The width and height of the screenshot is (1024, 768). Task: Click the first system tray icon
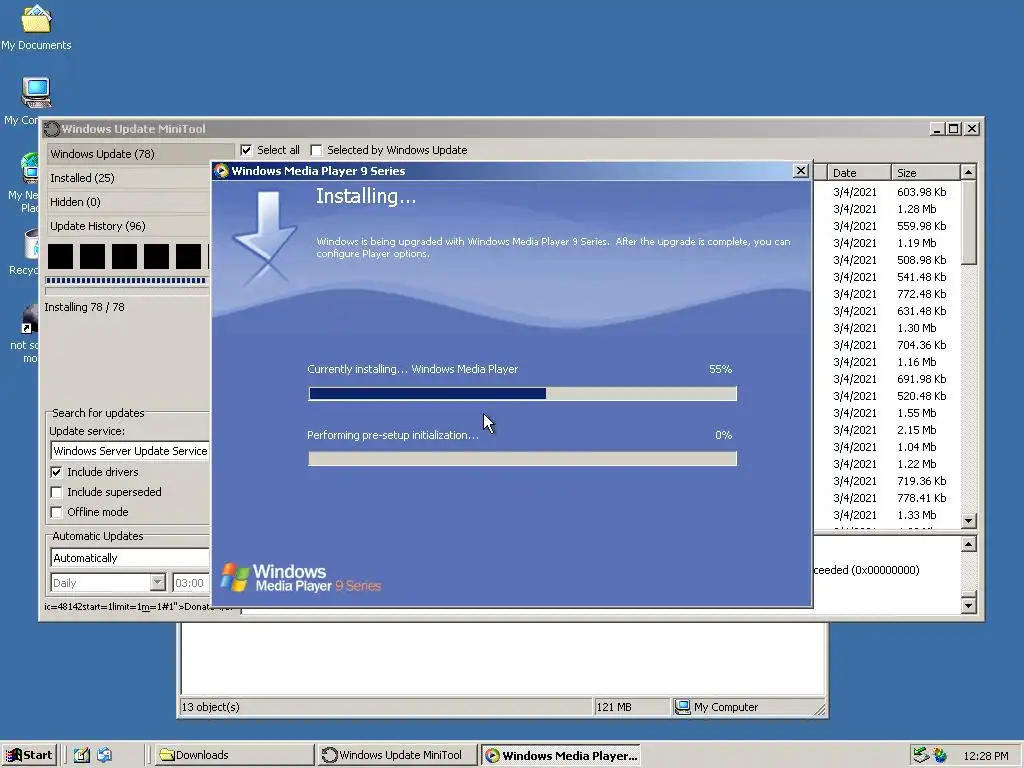(x=920, y=755)
